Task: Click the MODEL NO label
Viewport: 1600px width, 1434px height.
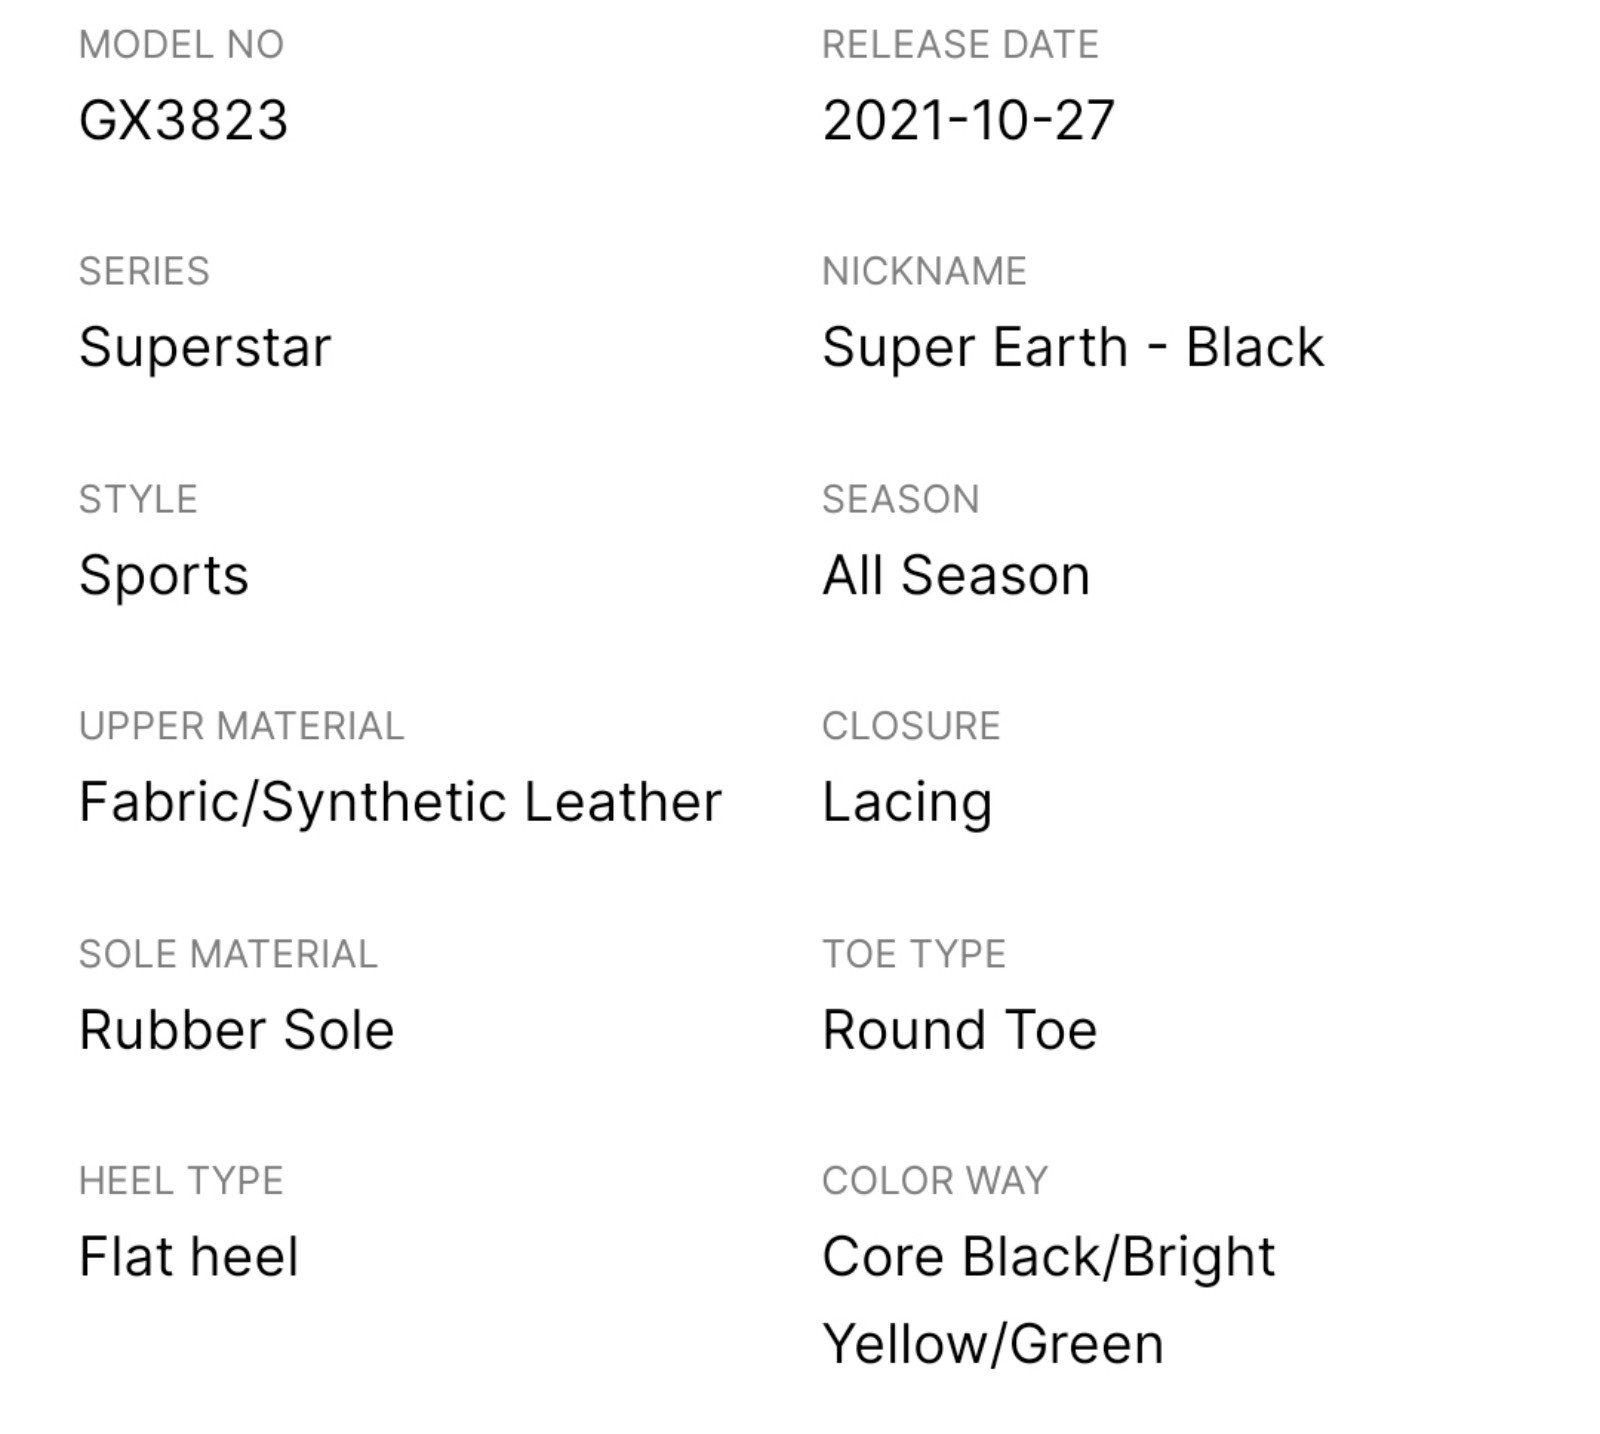Action: tap(181, 45)
